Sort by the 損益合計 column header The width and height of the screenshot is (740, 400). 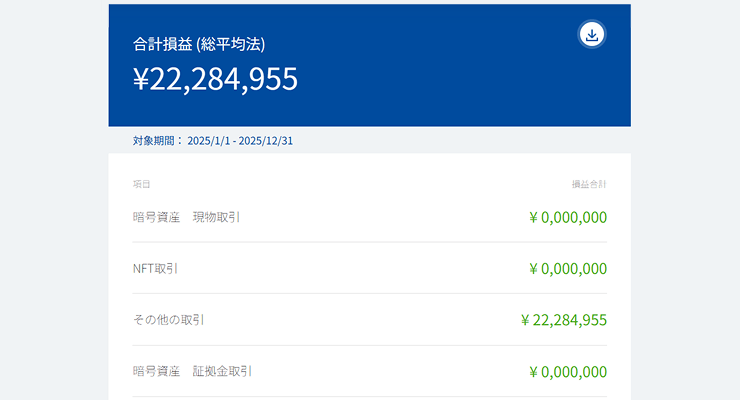(589, 184)
